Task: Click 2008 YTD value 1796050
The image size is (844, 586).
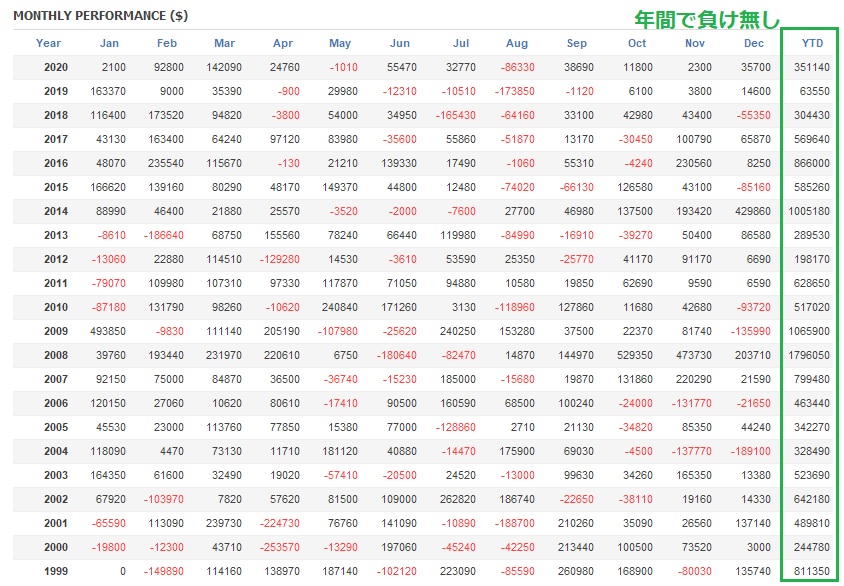Action: click(x=809, y=355)
